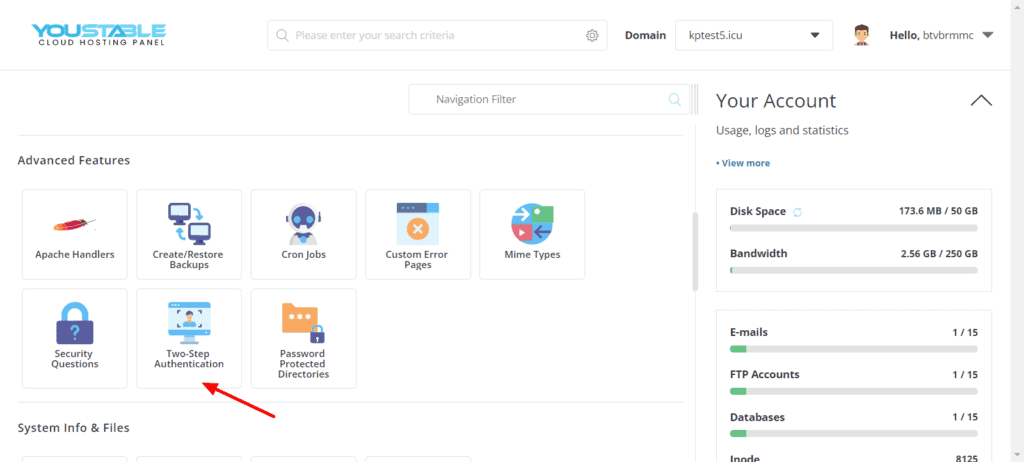Click the search settings gear icon

592,36
